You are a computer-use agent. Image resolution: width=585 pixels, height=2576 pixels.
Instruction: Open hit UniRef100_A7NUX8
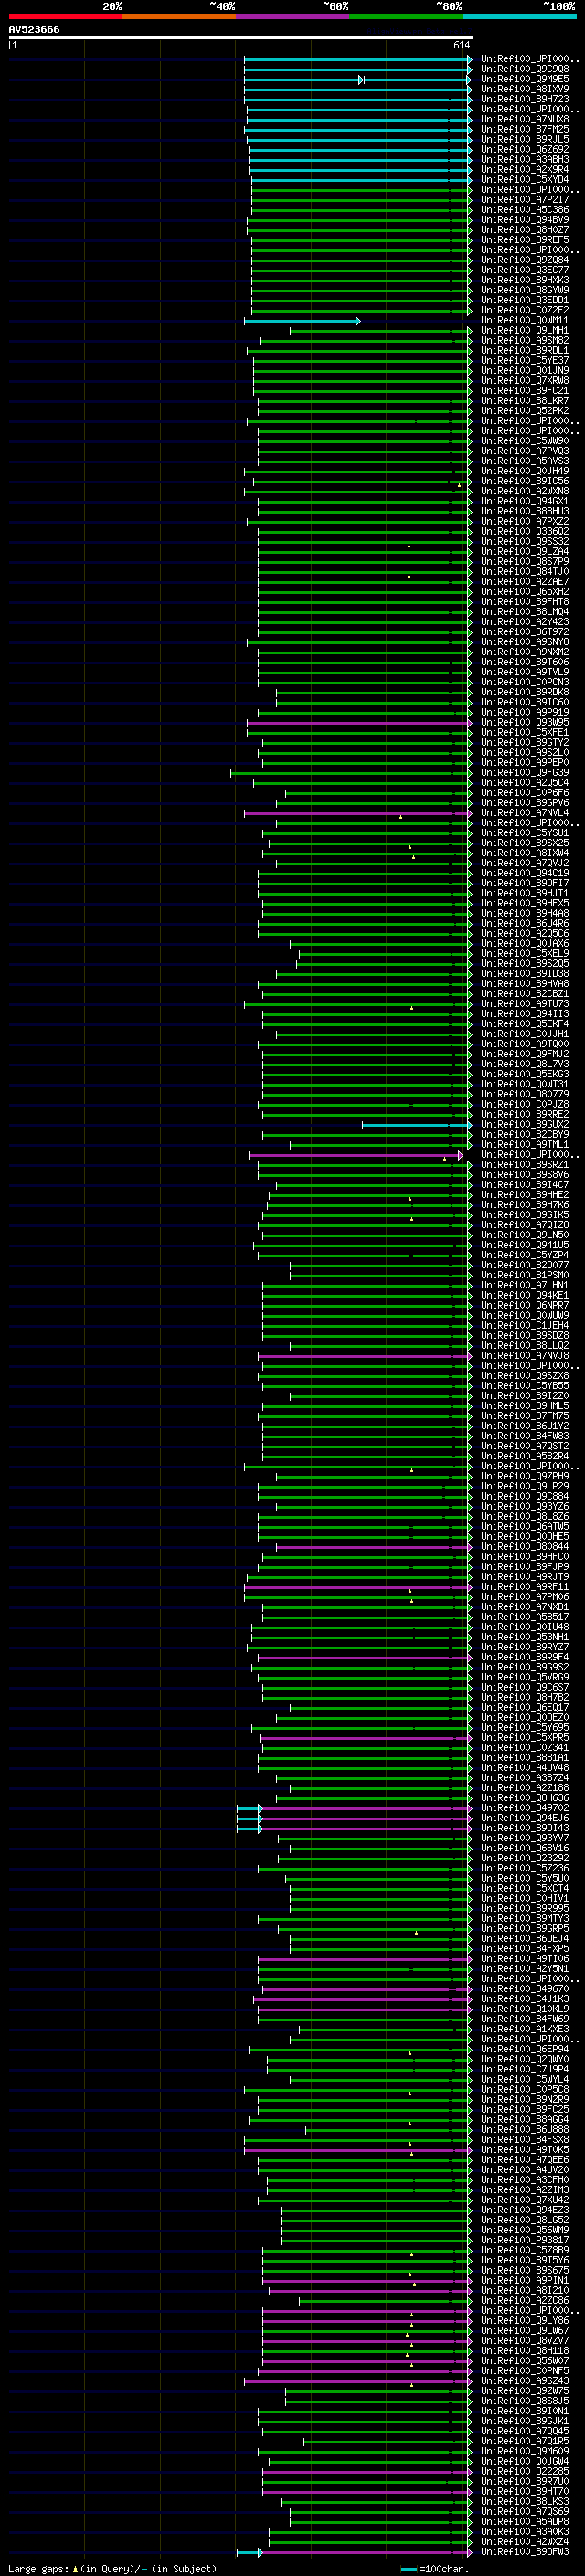pos(525,119)
